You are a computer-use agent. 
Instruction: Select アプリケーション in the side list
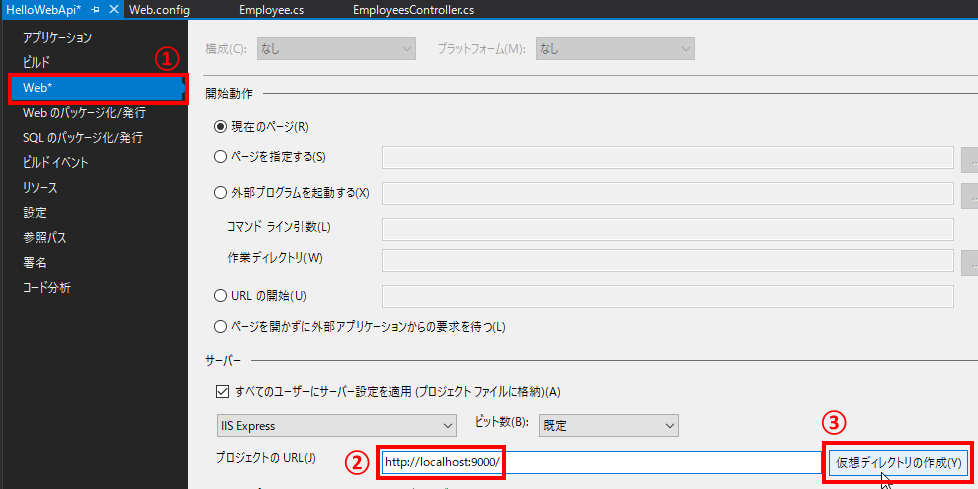57,37
